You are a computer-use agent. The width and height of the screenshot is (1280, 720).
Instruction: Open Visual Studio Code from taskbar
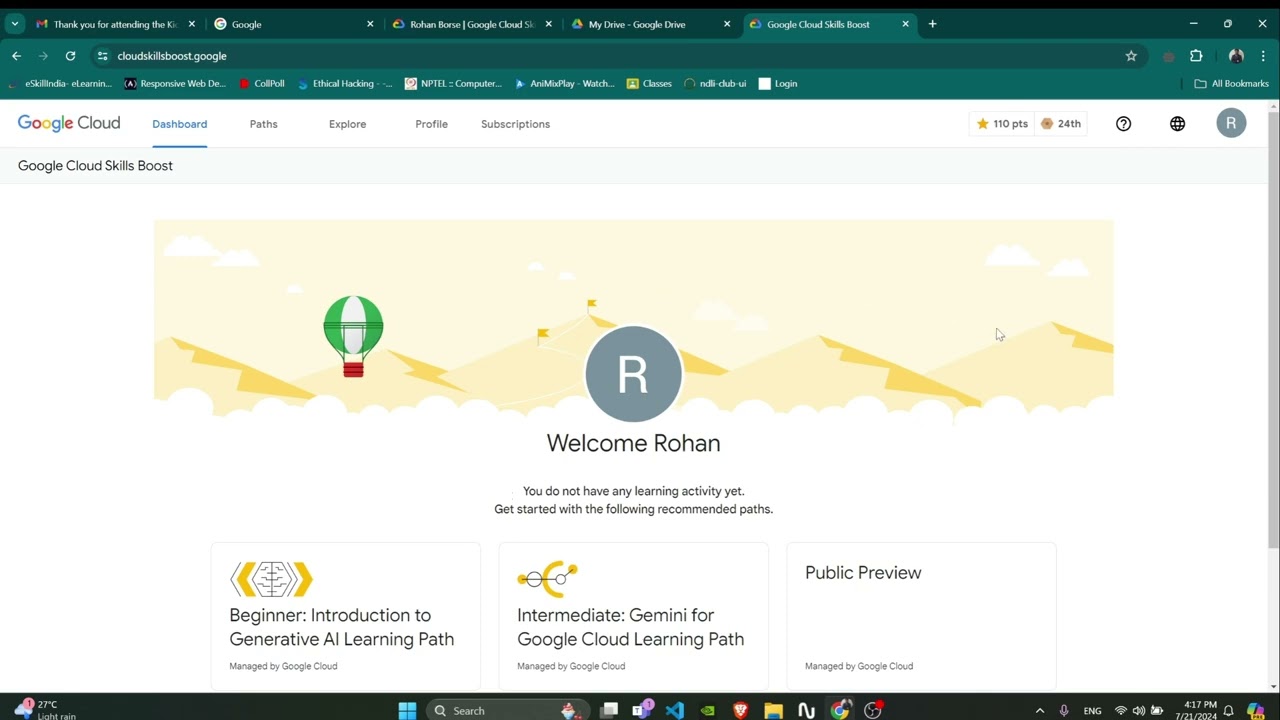[675, 711]
